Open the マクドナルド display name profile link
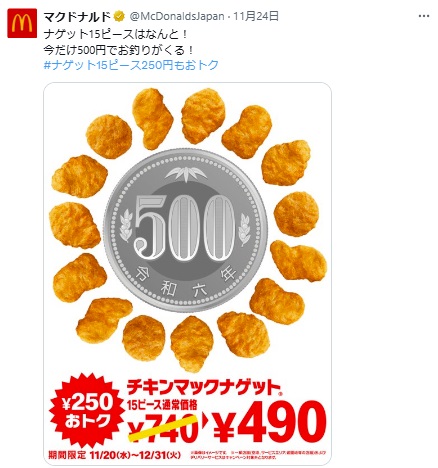Viewport: 438px width, 468px height. (78, 16)
